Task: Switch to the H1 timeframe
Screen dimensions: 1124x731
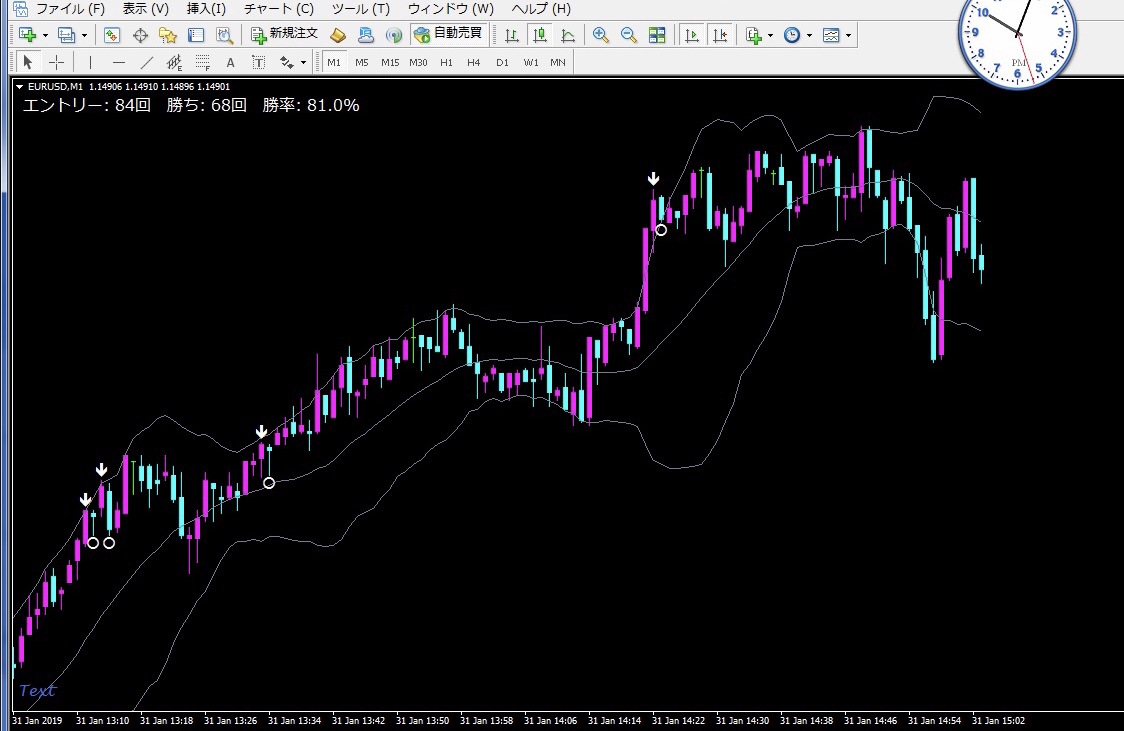Action: pyautogui.click(x=446, y=62)
